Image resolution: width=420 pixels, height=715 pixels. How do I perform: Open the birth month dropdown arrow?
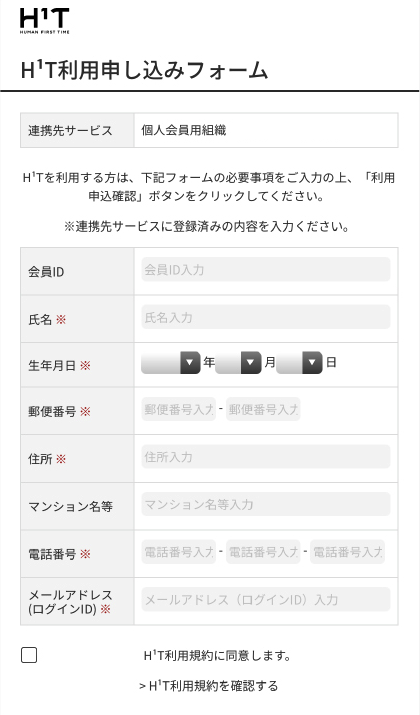coord(251,363)
